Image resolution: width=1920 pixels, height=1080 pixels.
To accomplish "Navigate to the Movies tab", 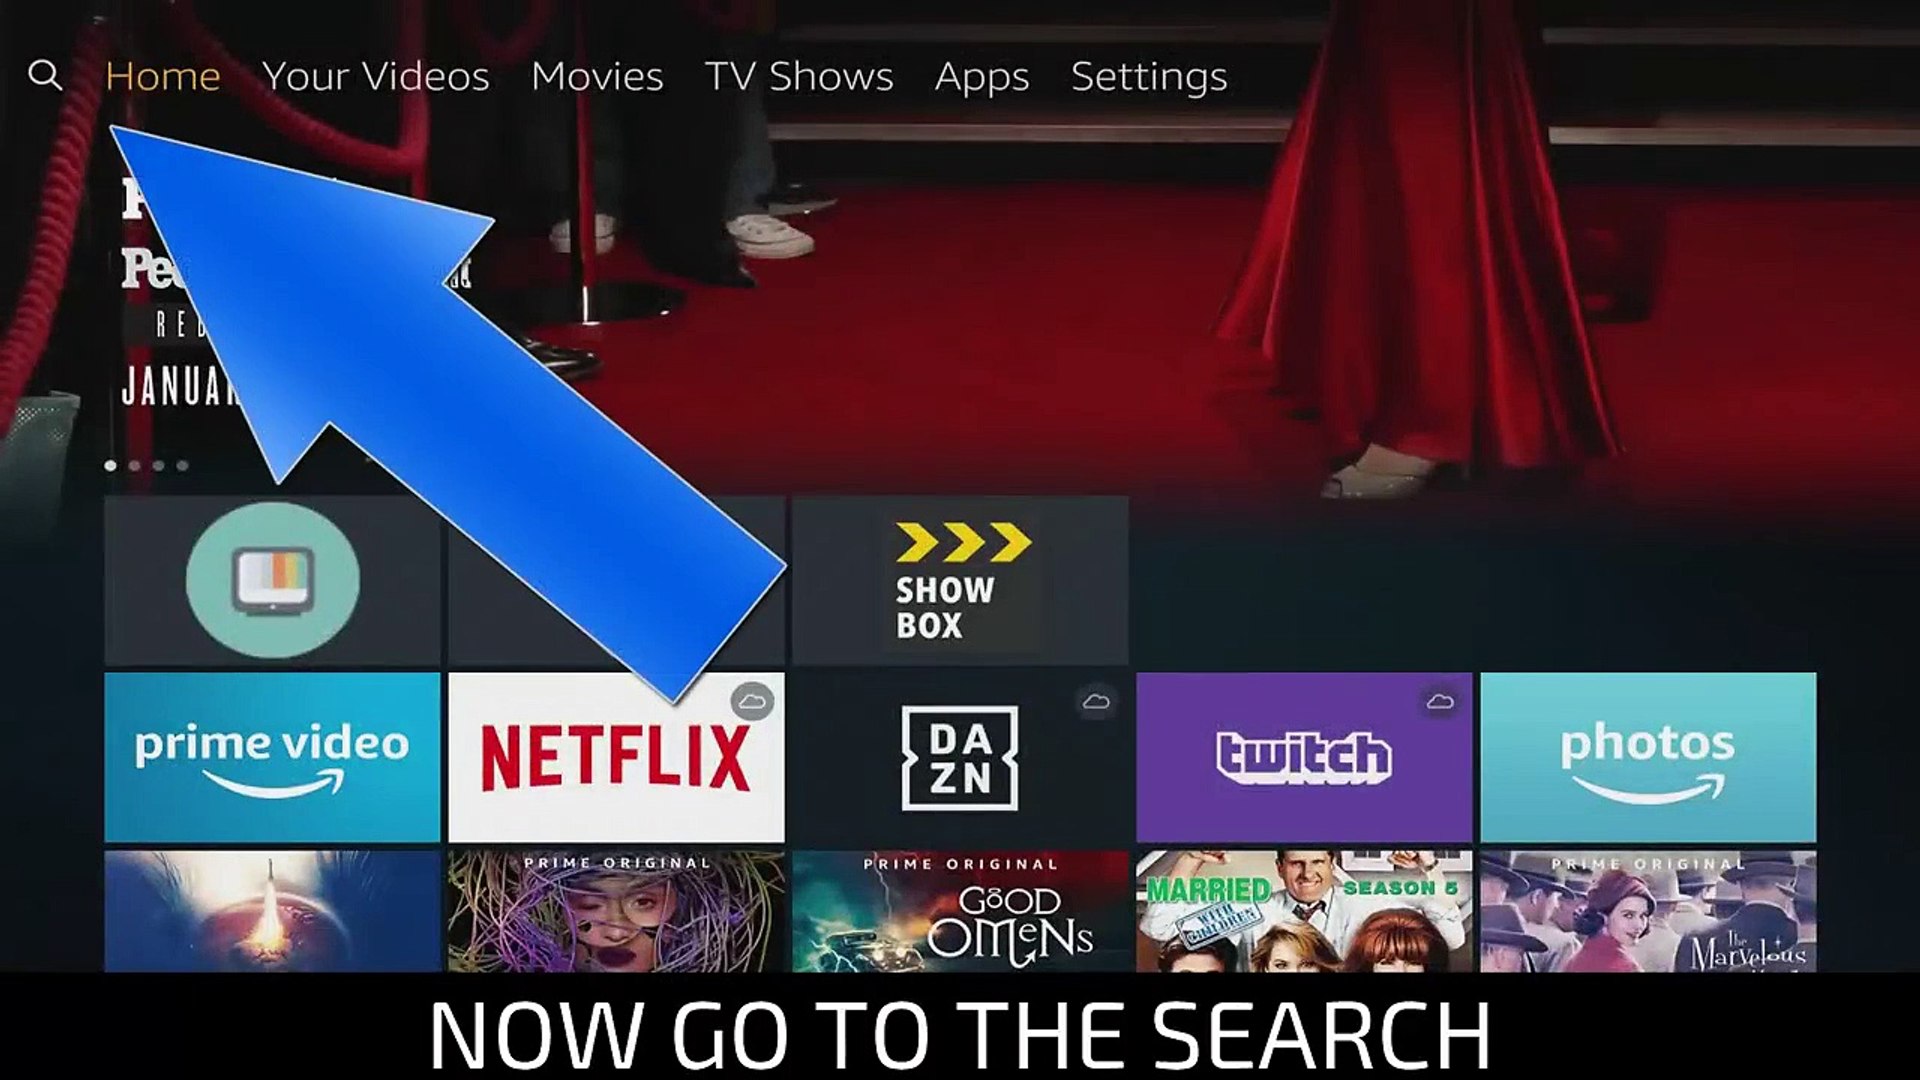I will (x=595, y=74).
